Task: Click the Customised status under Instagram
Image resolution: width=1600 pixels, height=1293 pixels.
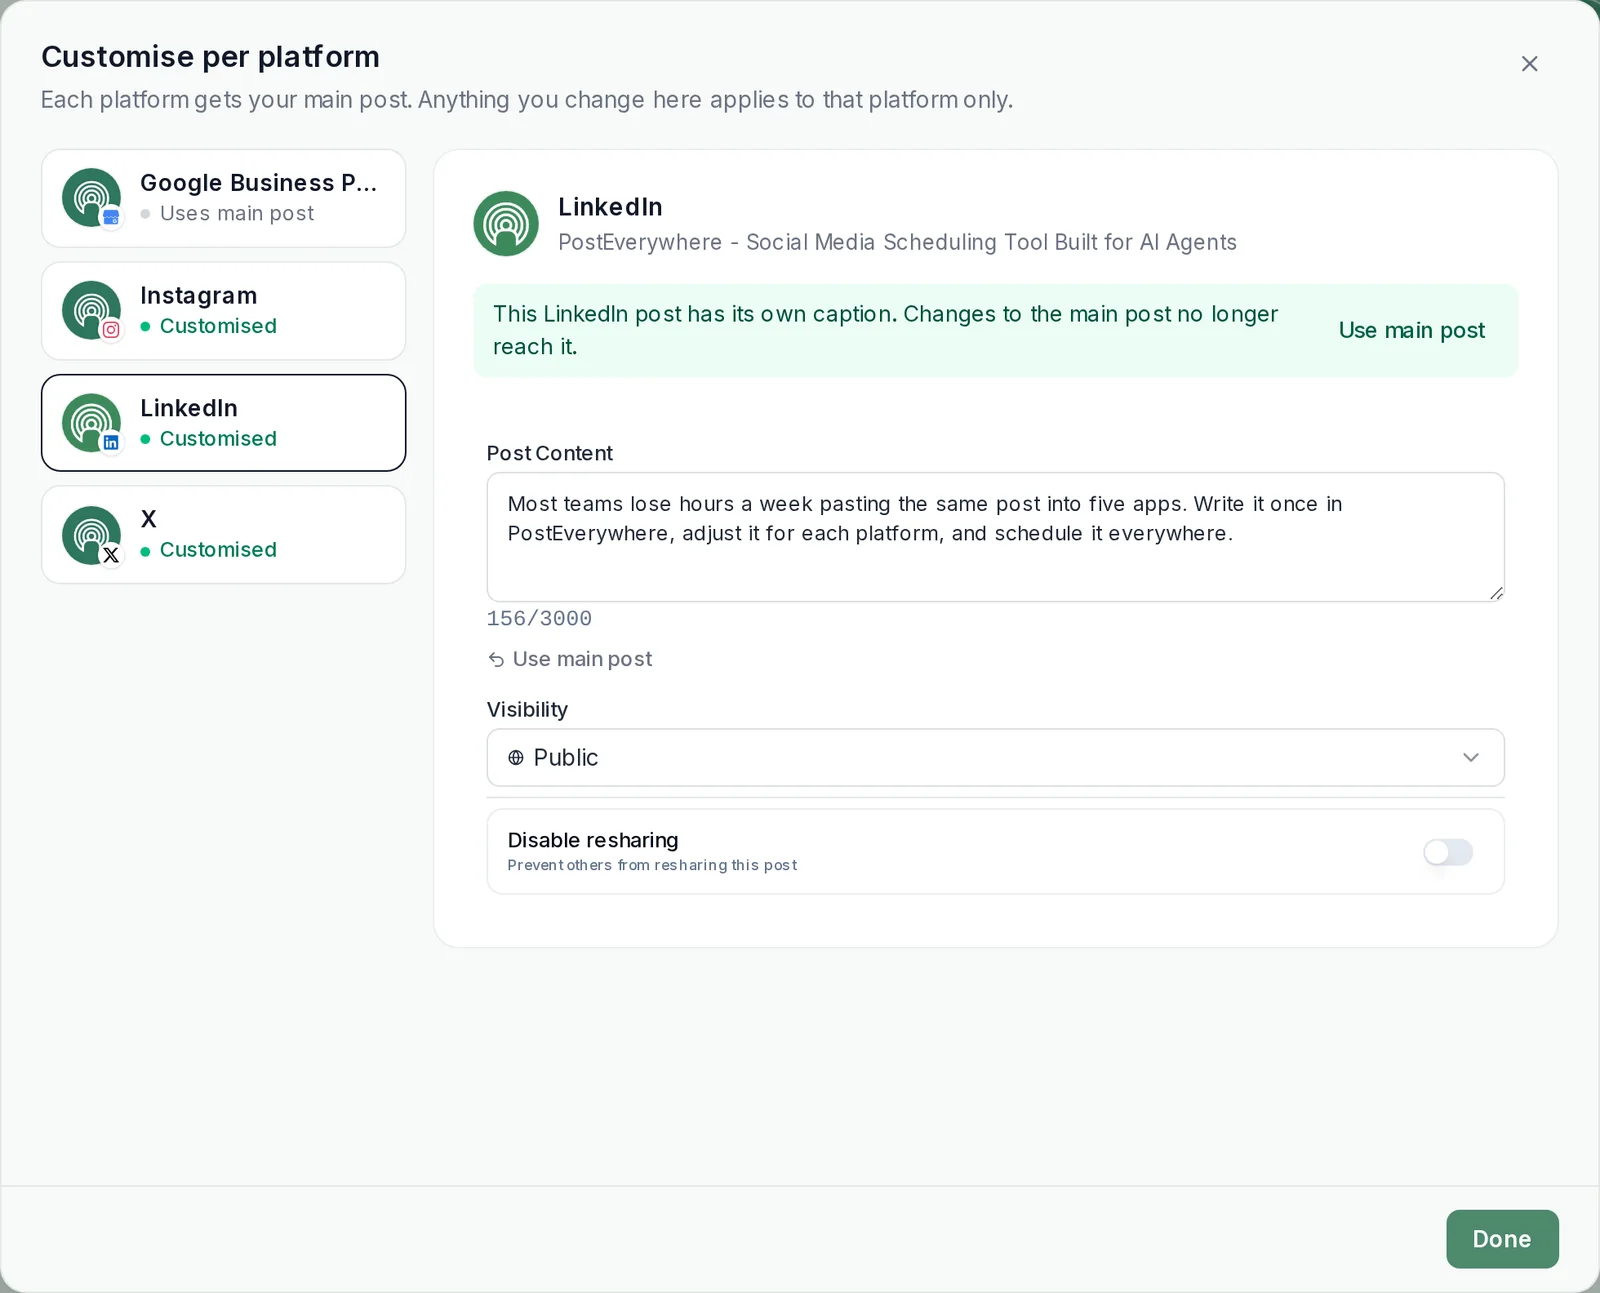Action: pyautogui.click(x=218, y=326)
